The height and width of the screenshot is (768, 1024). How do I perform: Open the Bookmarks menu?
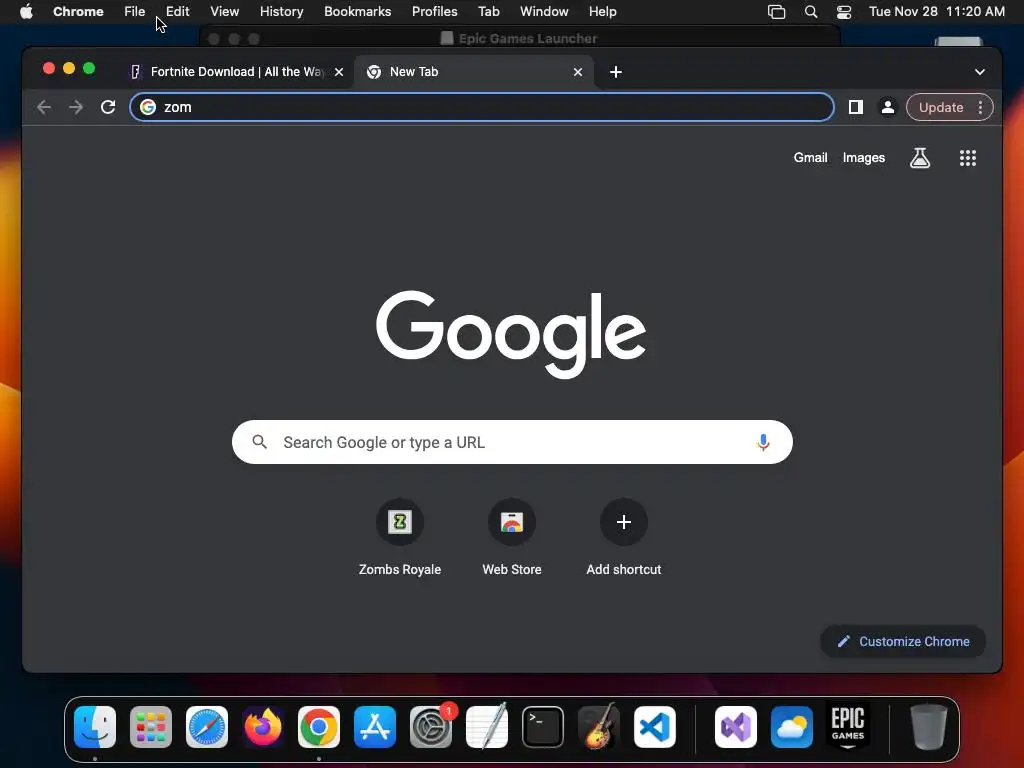358,12
